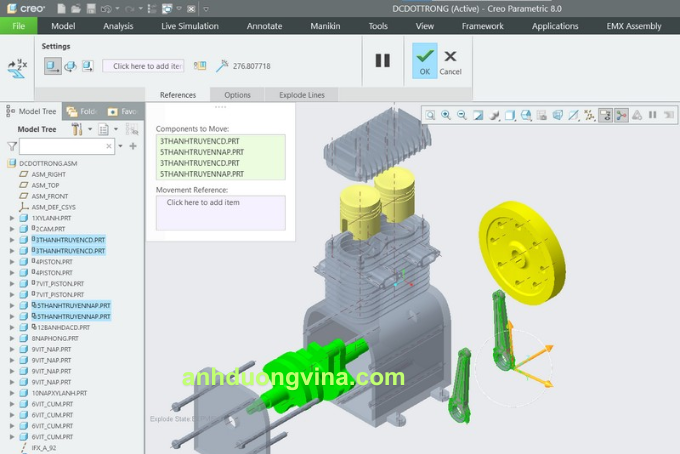The width and height of the screenshot is (680, 454).
Task: Select the Translate movement type icon
Action: pyautogui.click(x=52, y=66)
